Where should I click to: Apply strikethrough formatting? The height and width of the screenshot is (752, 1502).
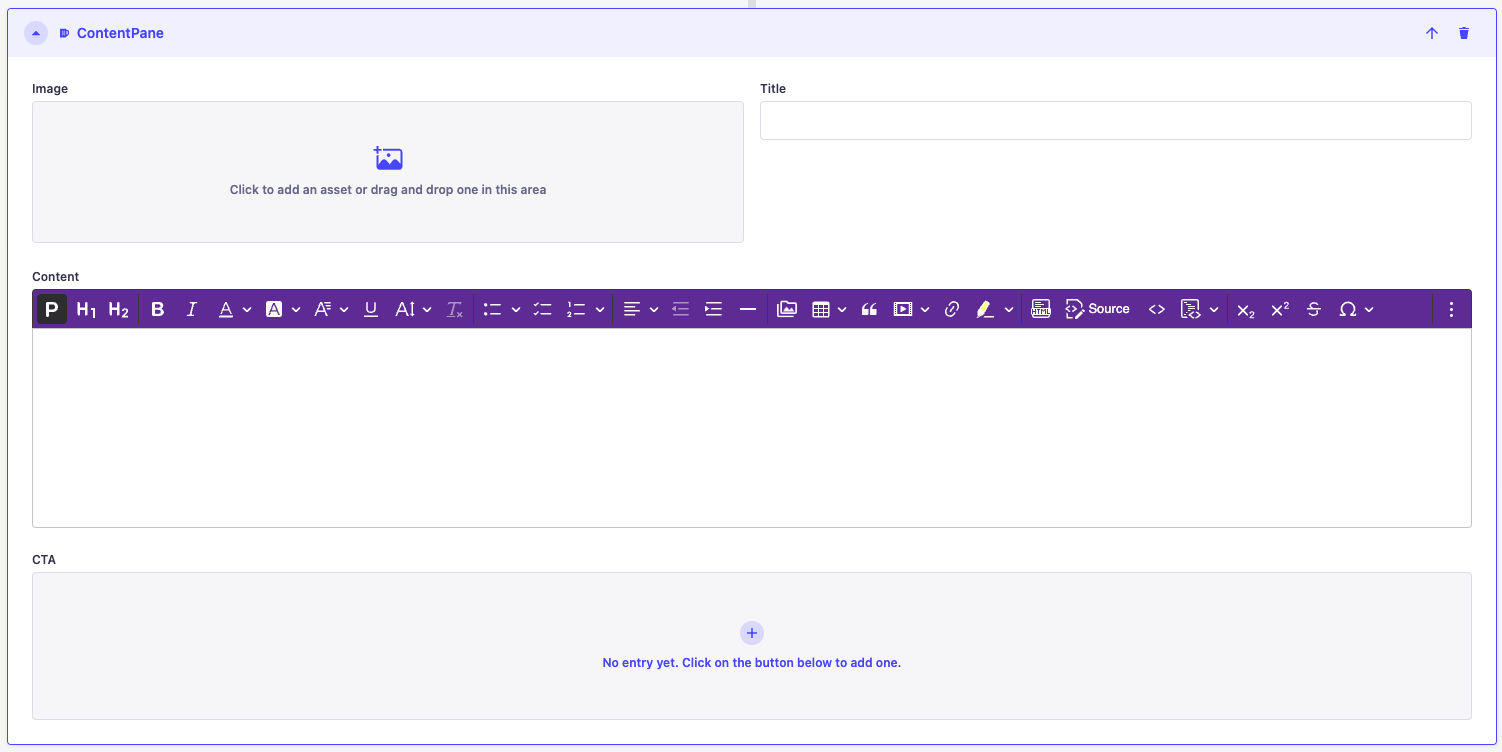coord(1314,310)
